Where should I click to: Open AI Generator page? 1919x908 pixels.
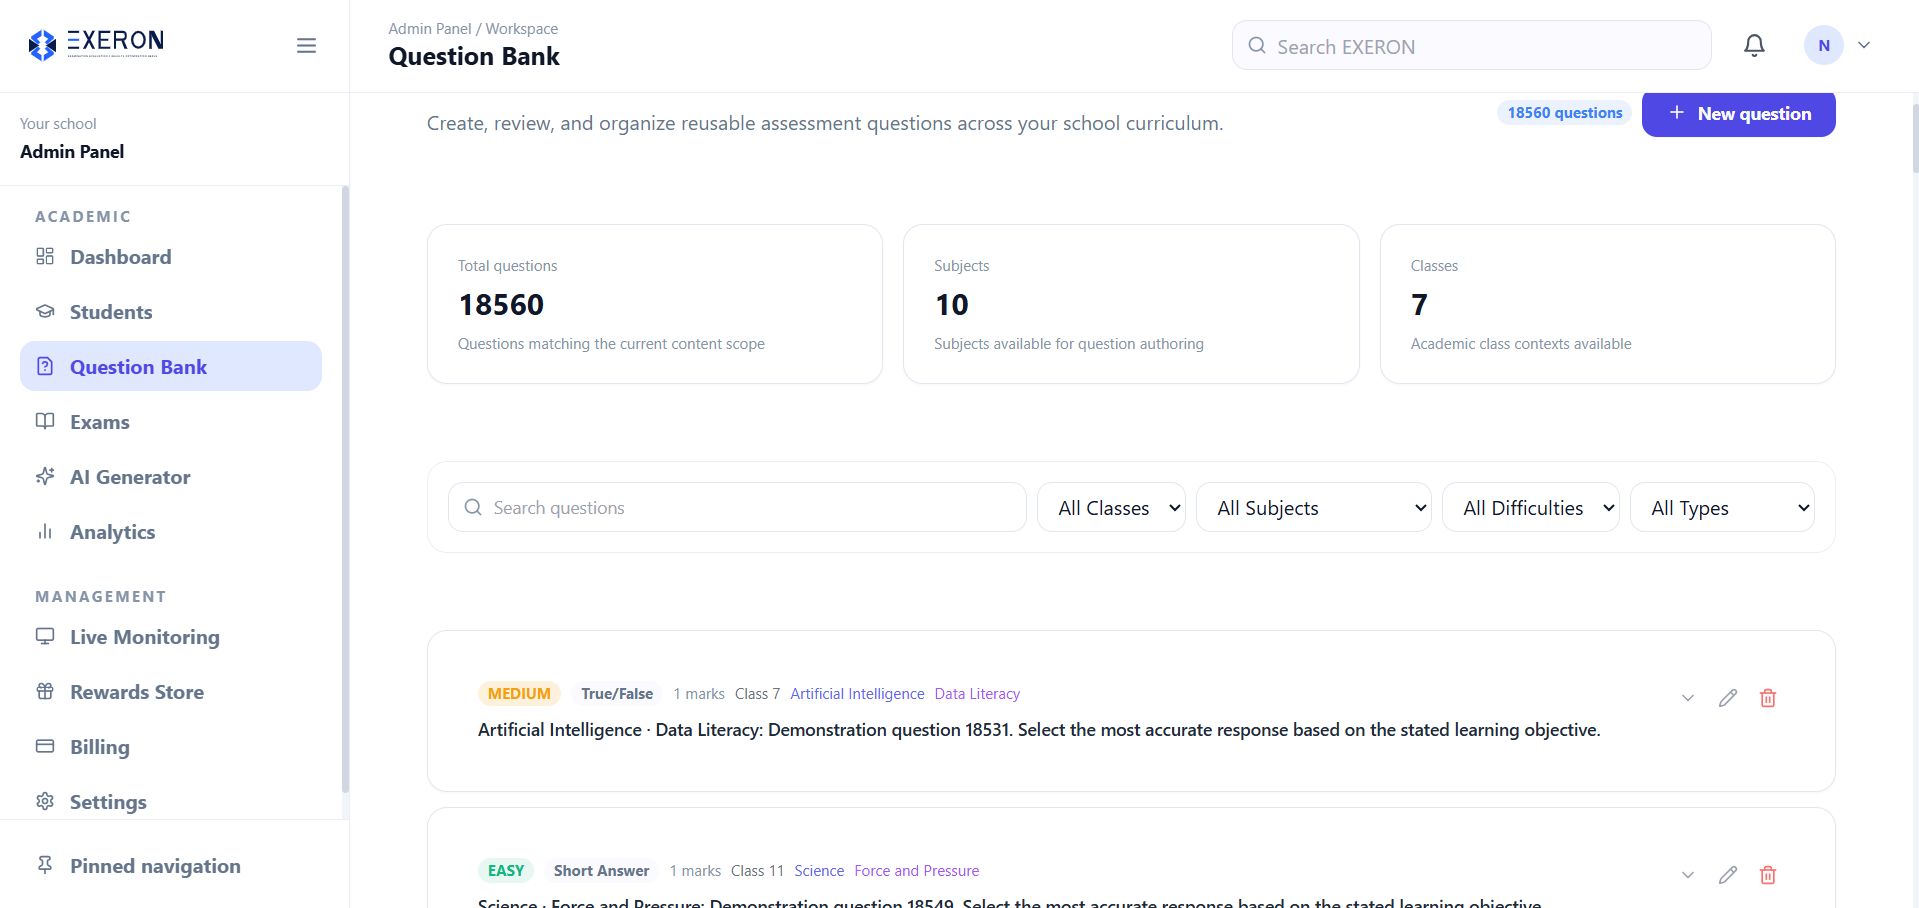[171, 477]
